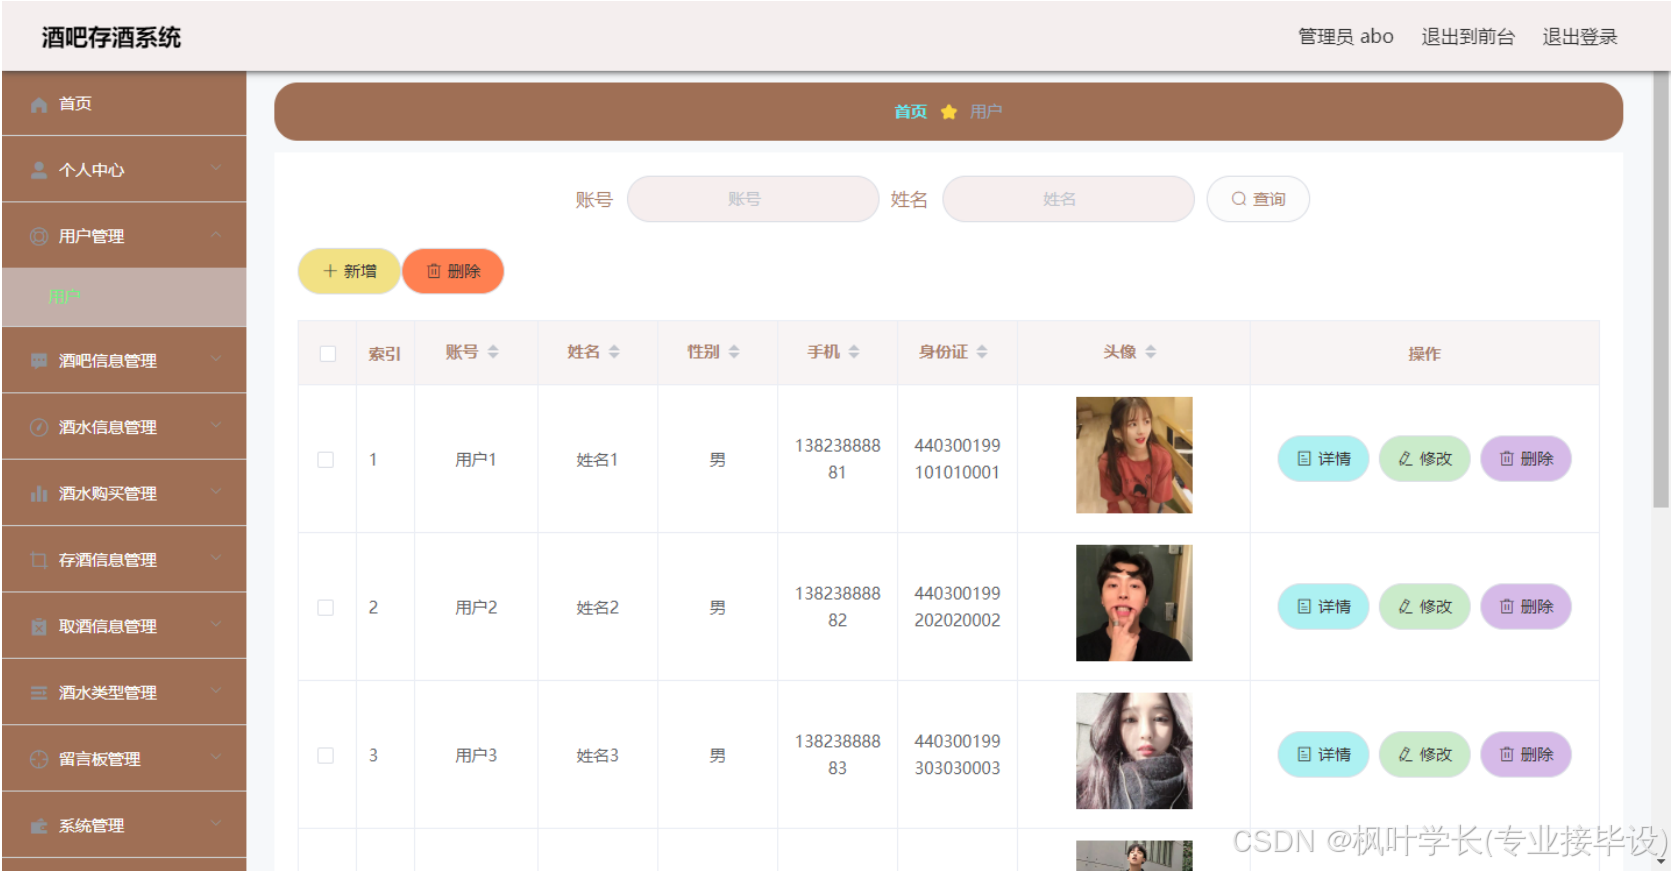1672x871 pixels.
Task: Click the avatar thumbnail of 用户1
Action: [x=1134, y=455]
